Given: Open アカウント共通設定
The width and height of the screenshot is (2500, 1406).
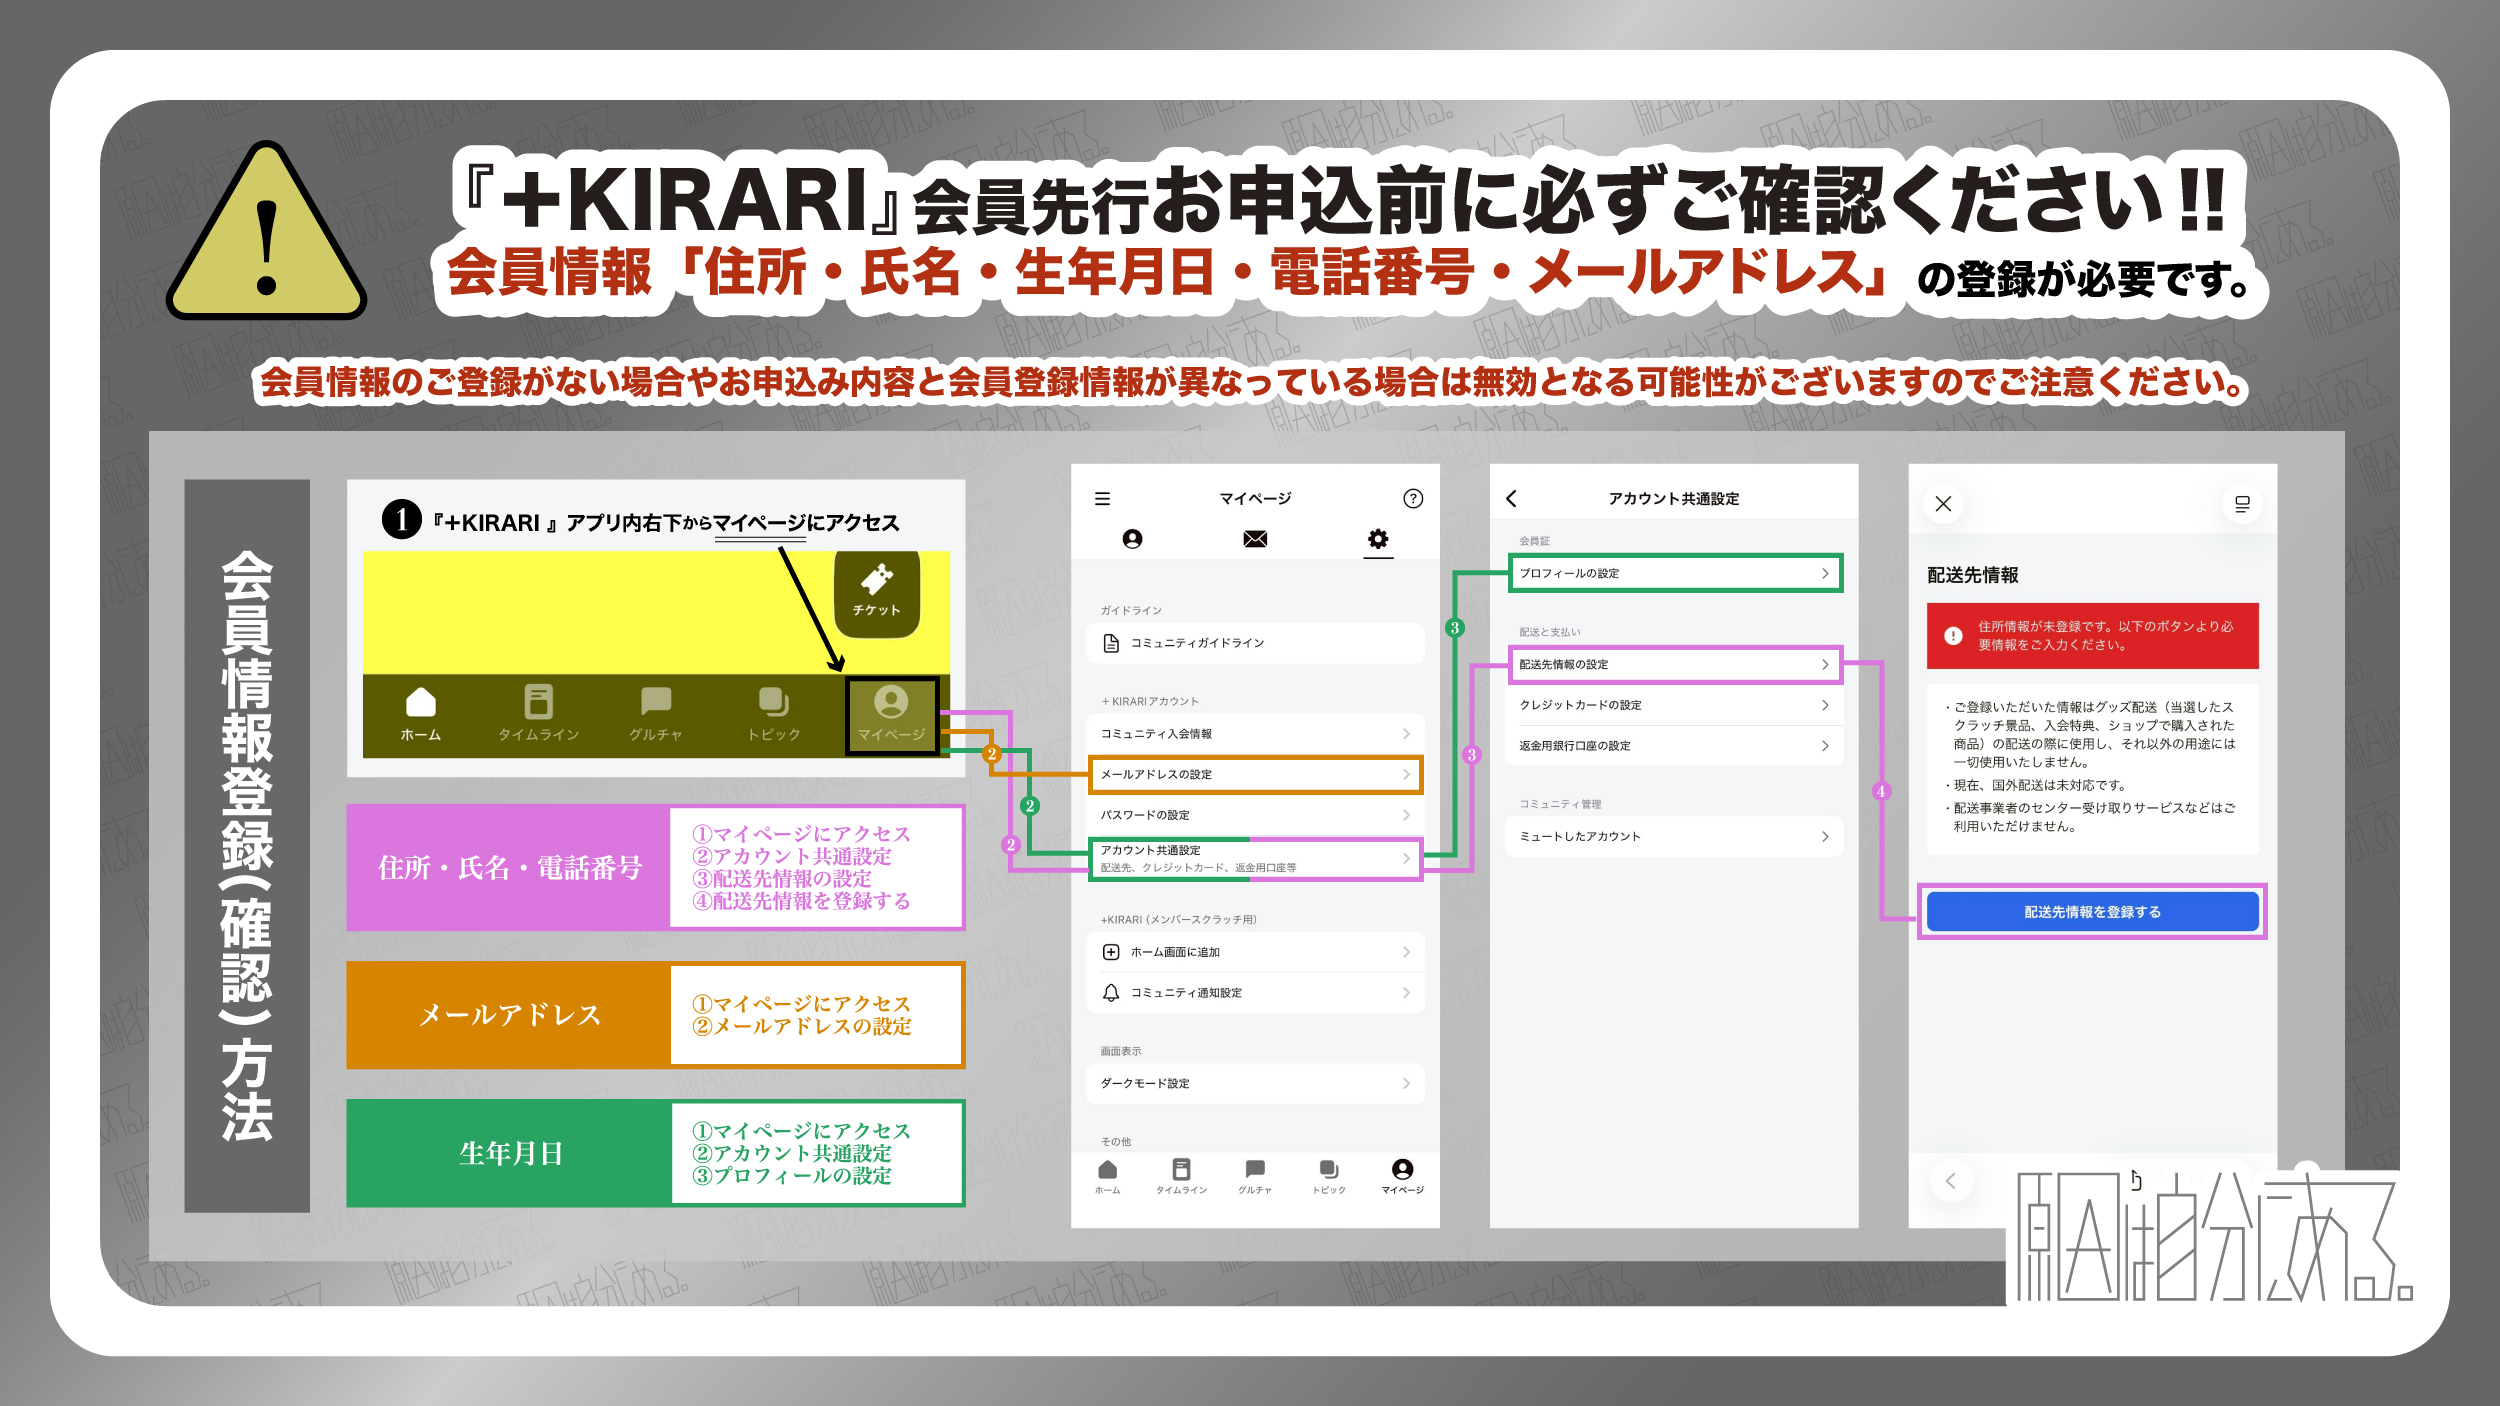Looking at the screenshot, I should (x=1255, y=859).
